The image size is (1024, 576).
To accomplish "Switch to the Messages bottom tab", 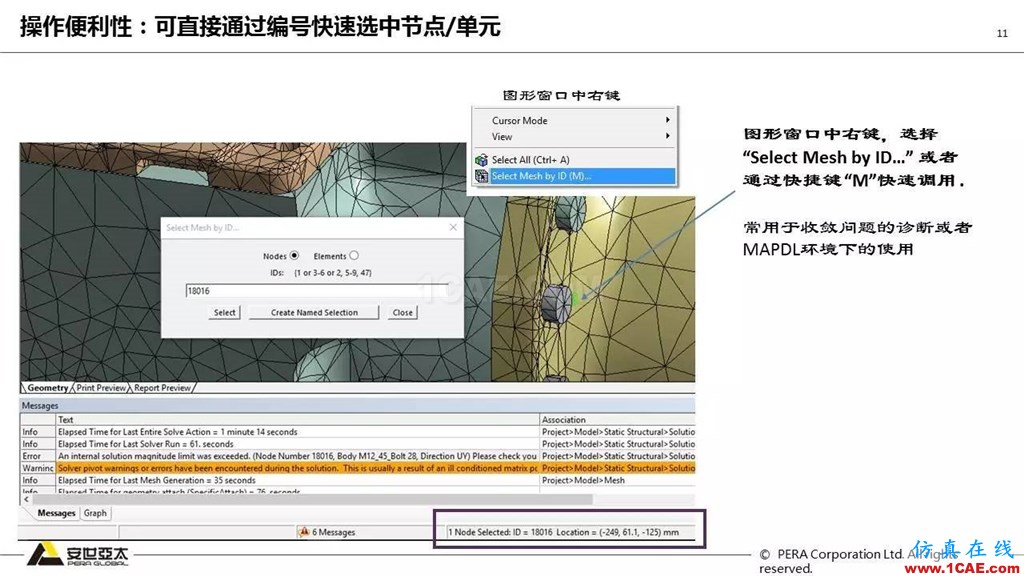I will click(x=56, y=513).
